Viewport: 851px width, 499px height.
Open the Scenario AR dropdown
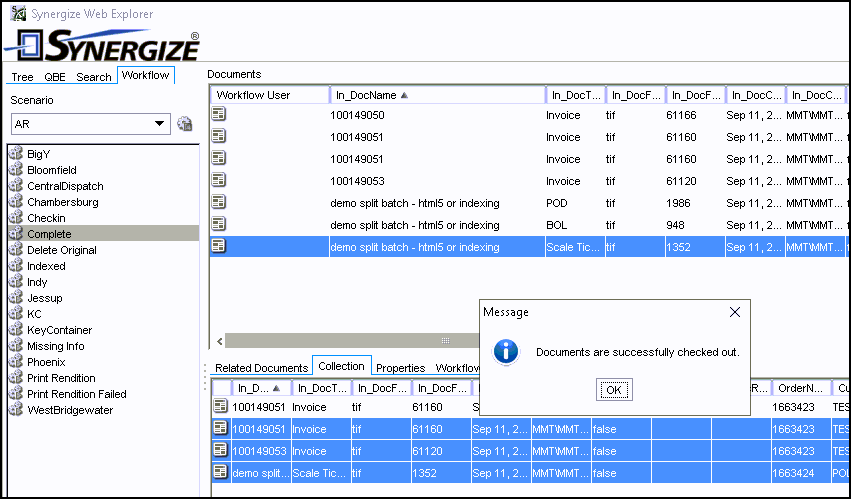click(91, 124)
